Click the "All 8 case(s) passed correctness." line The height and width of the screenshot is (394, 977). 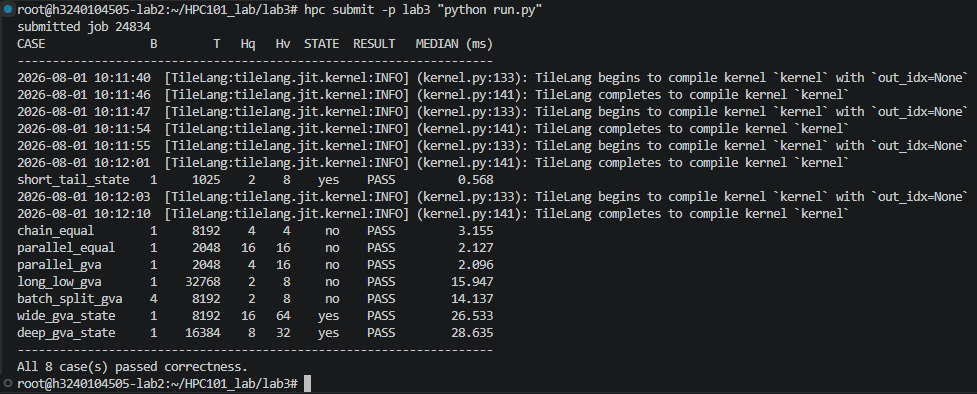132,367
